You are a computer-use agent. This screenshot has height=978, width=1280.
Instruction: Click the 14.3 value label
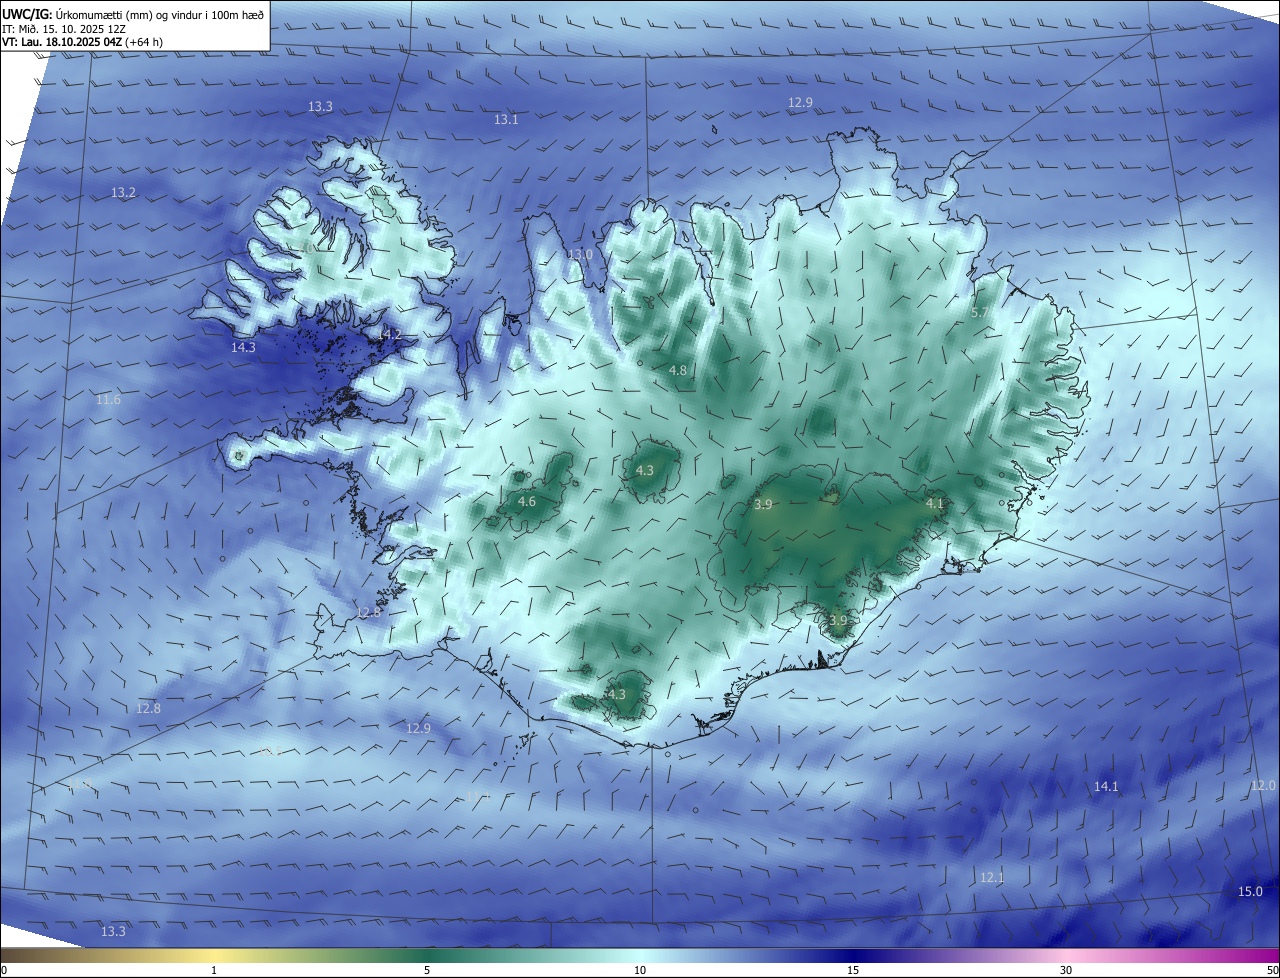(243, 348)
